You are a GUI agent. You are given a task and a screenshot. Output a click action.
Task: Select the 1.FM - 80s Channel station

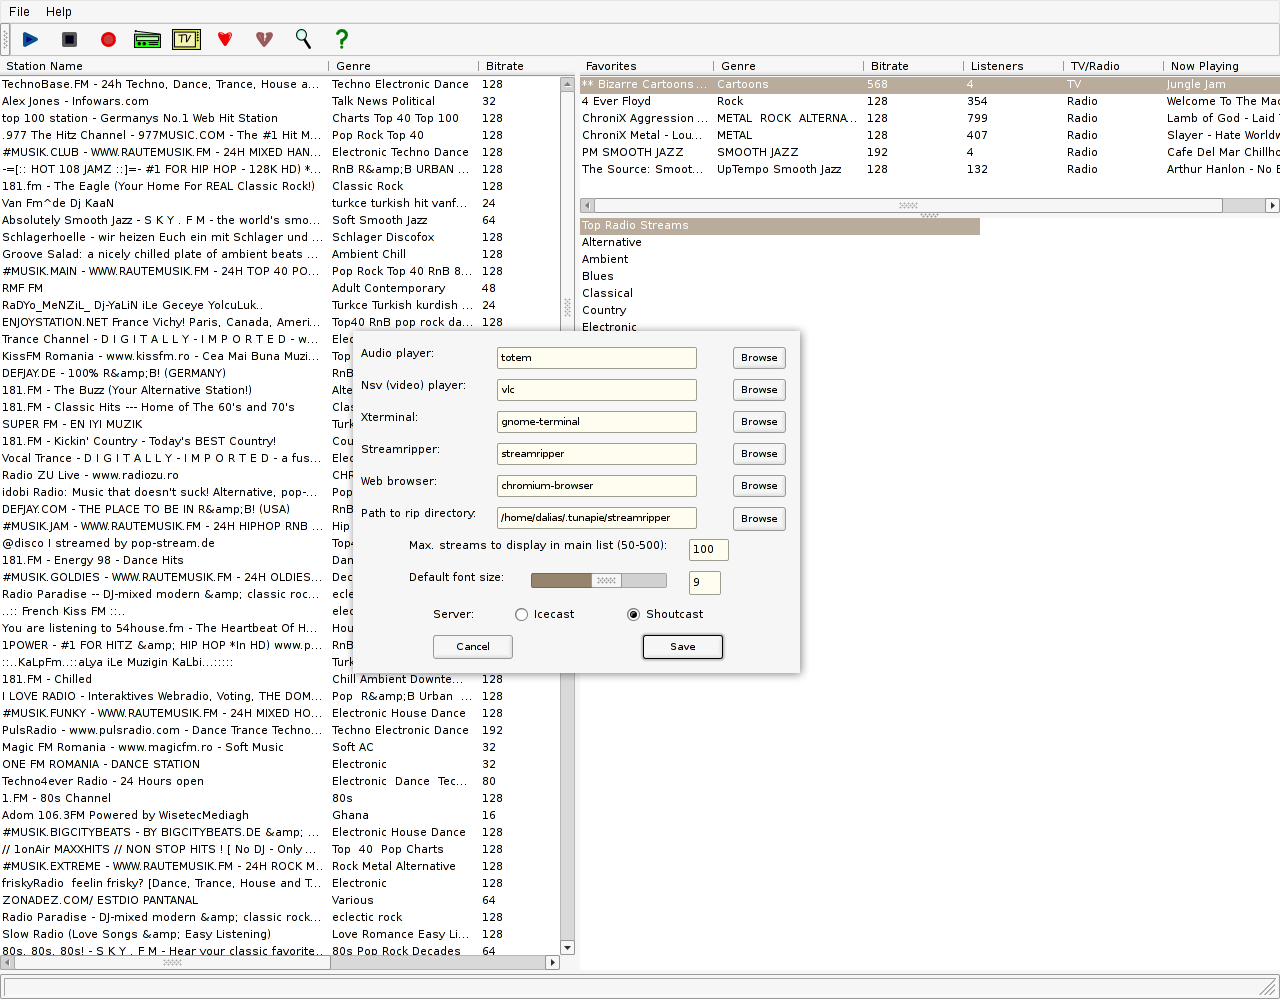[280, 799]
